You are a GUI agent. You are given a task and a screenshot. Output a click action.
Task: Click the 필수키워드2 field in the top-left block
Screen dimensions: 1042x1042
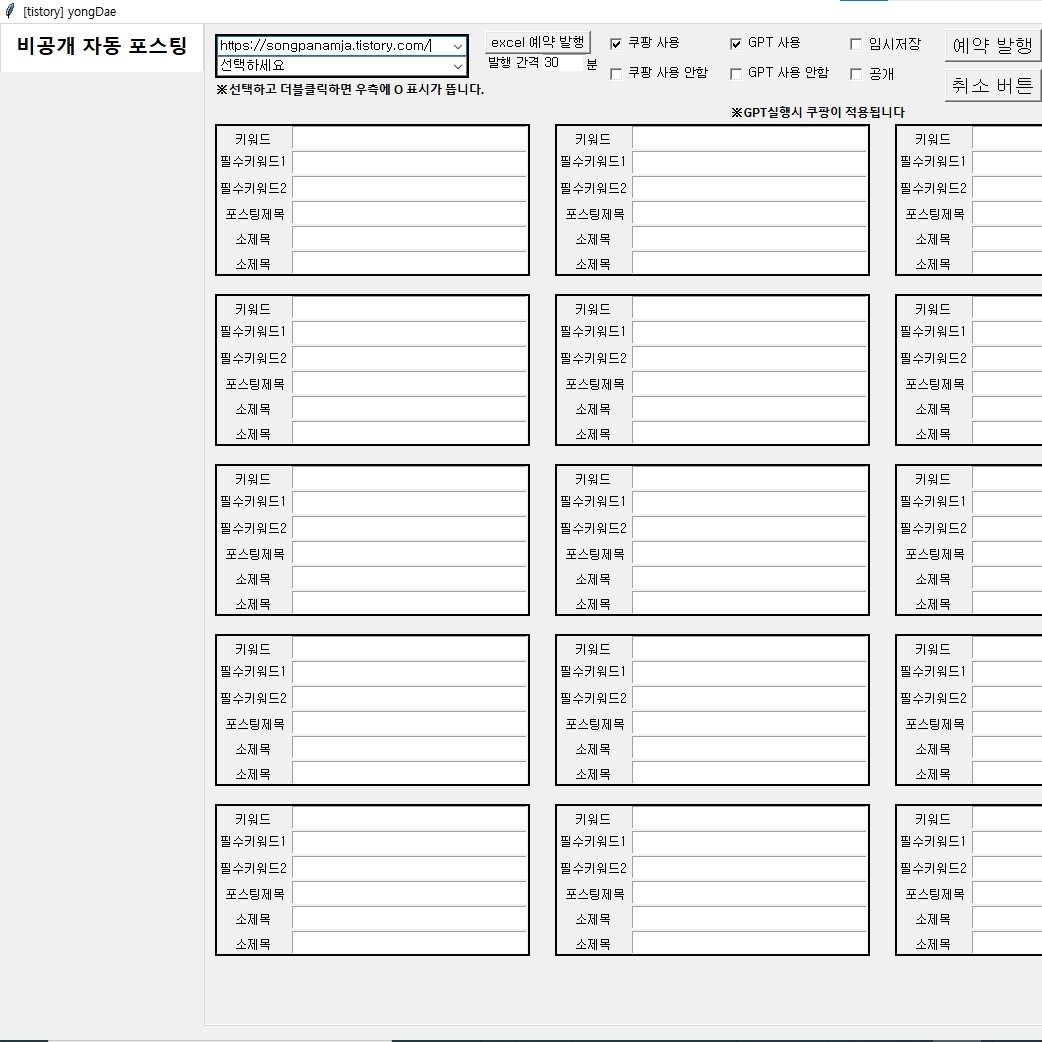coord(409,188)
